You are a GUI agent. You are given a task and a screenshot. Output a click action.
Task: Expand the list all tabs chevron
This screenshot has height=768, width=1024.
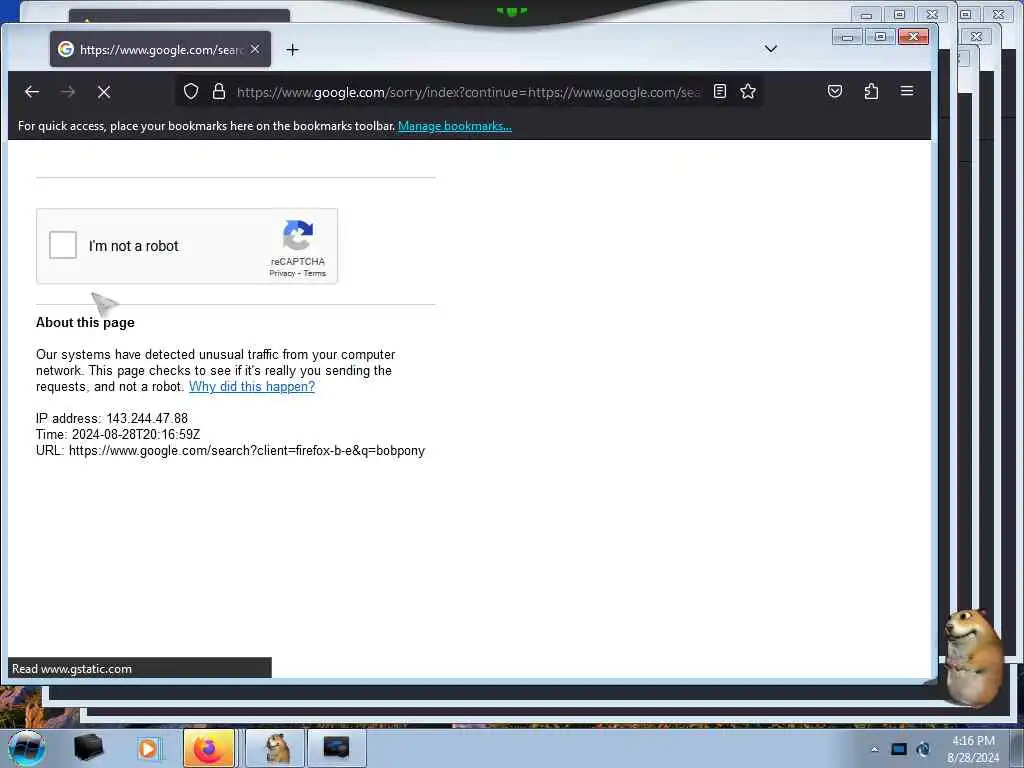click(x=771, y=49)
